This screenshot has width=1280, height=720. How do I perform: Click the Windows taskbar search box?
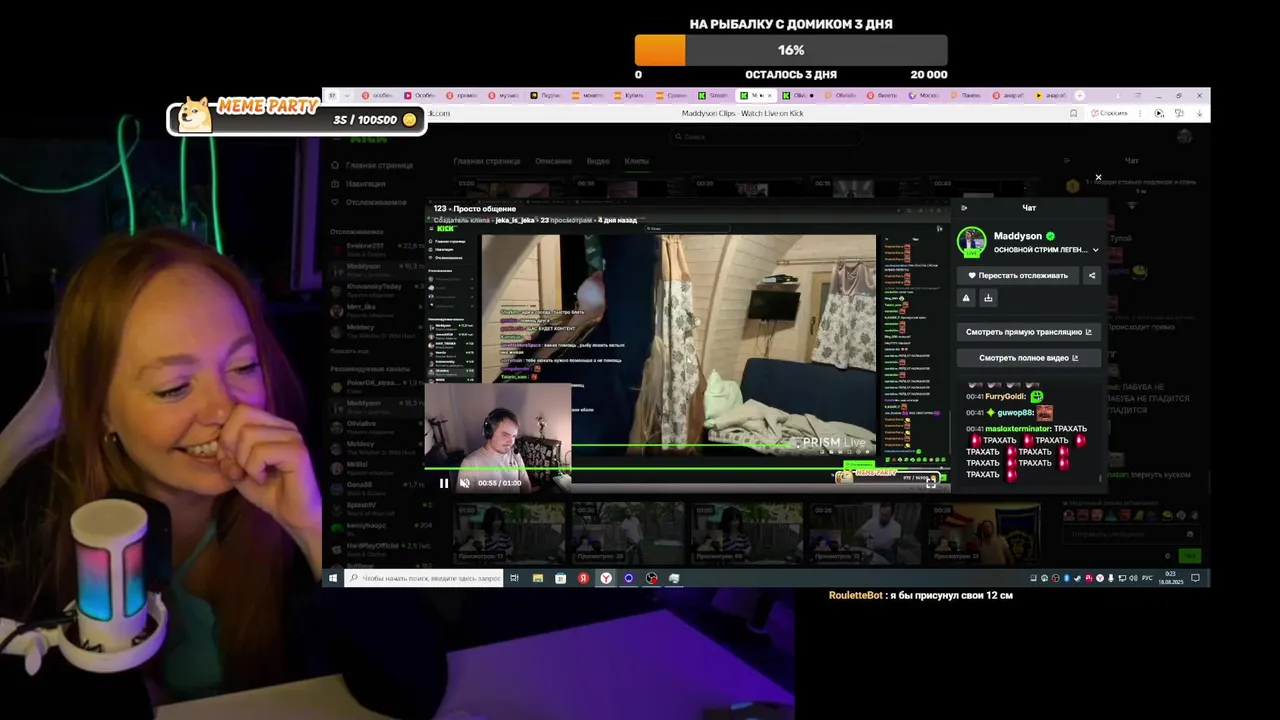pyautogui.click(x=424, y=578)
